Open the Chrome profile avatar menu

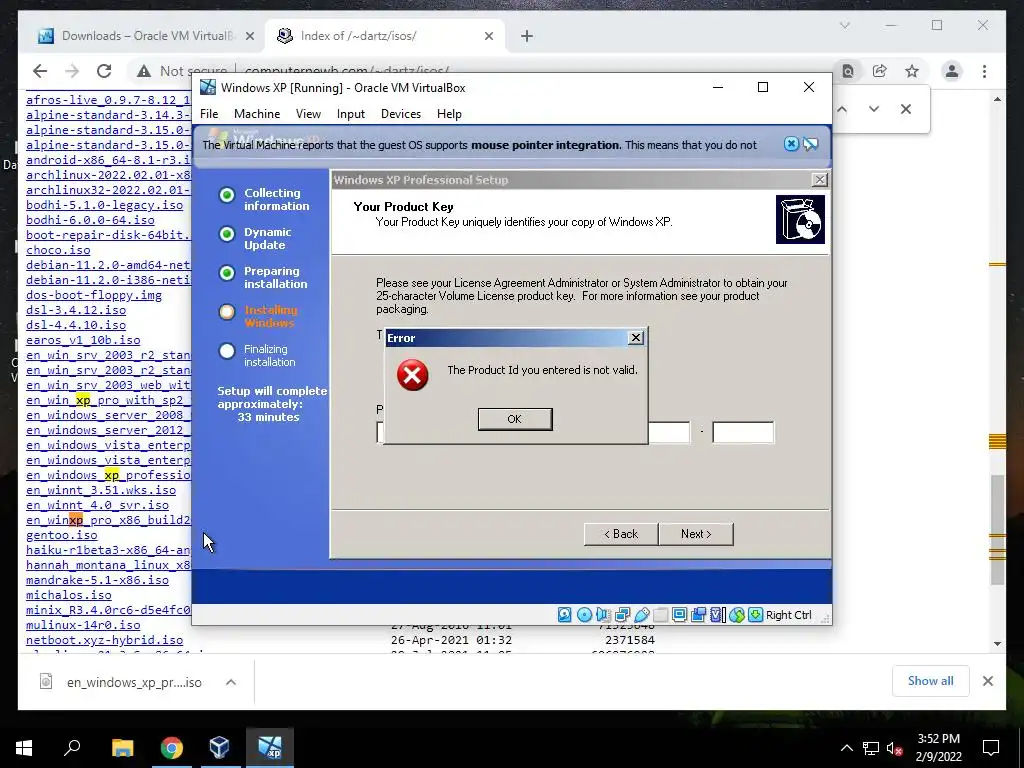point(952,71)
